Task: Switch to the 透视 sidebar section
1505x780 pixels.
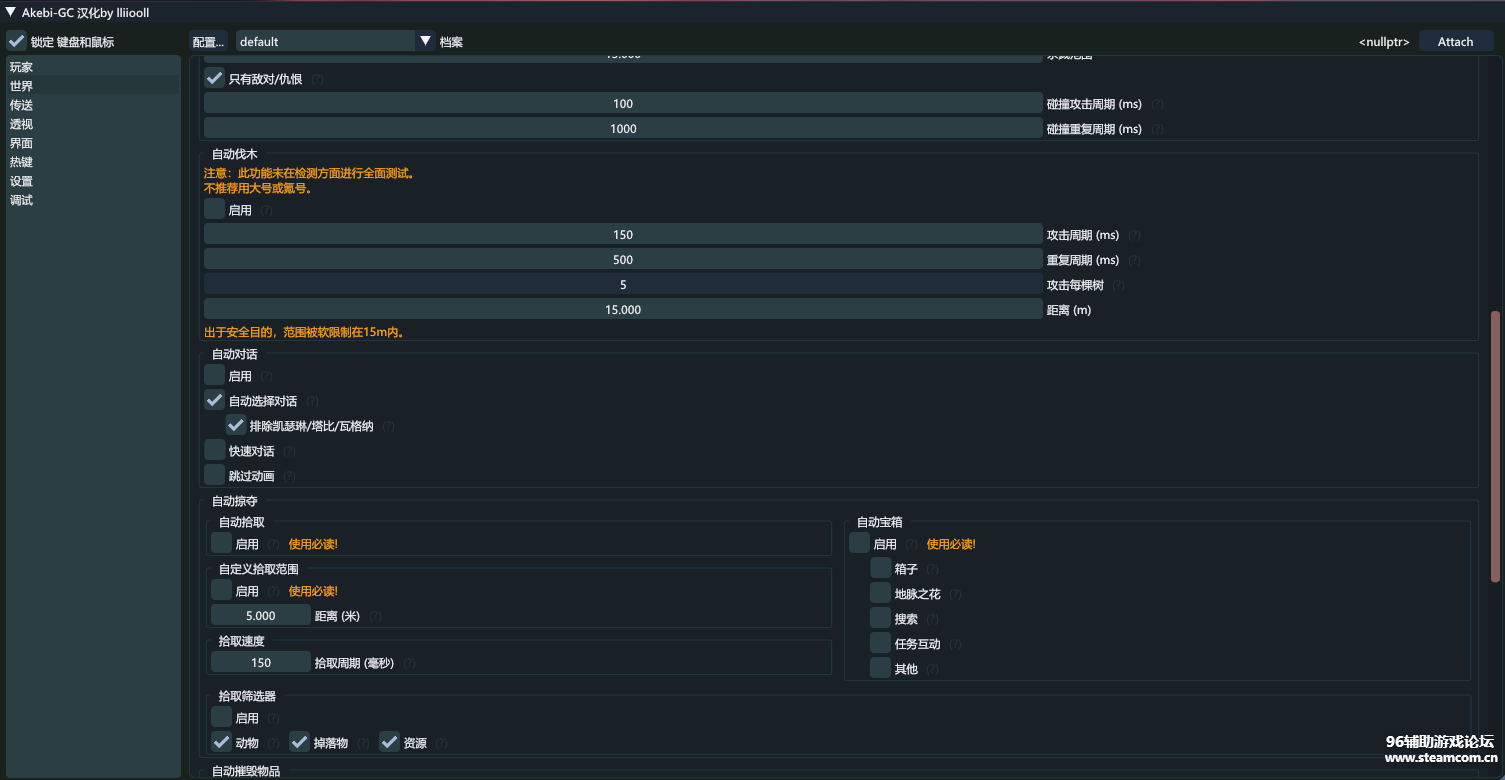Action: (x=22, y=124)
